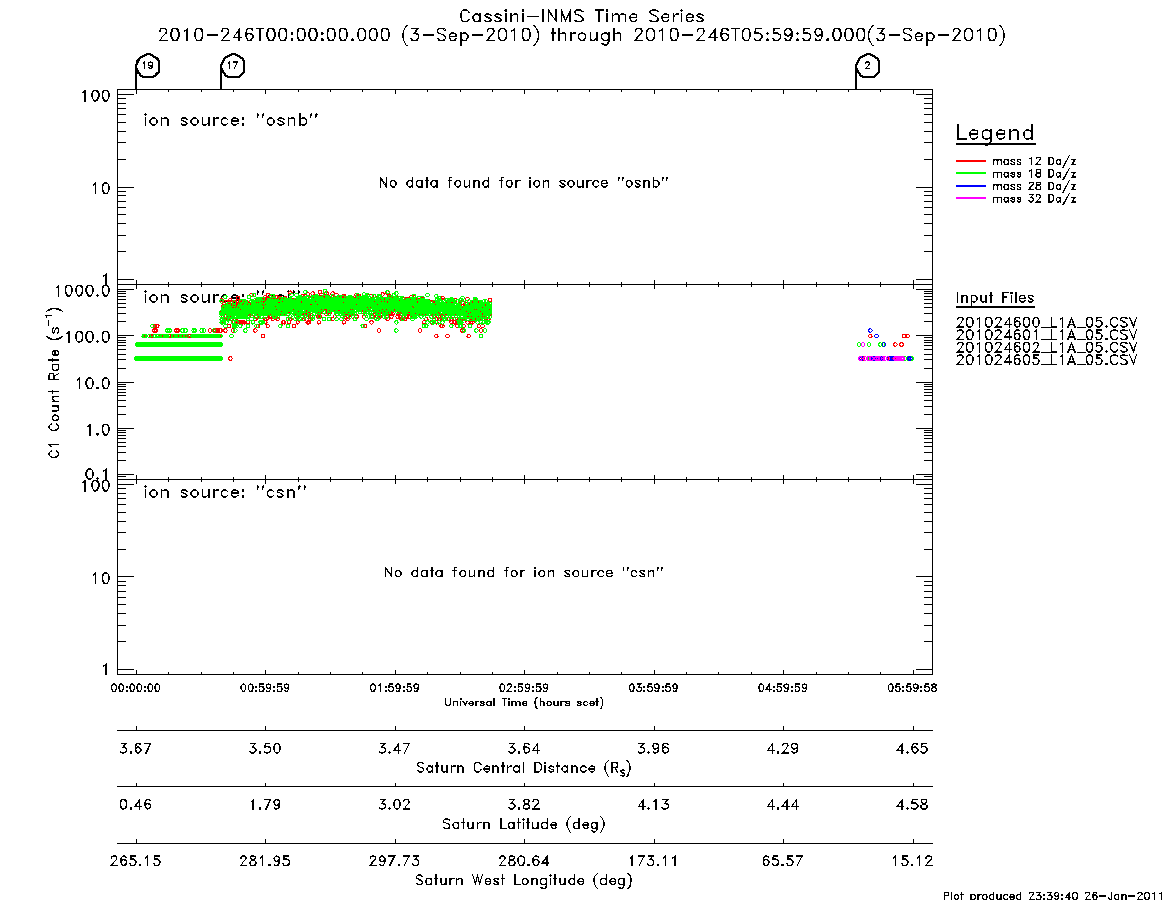The height and width of the screenshot is (900, 1165).
Task: Click the latitude value 3.02
Action: tap(395, 805)
